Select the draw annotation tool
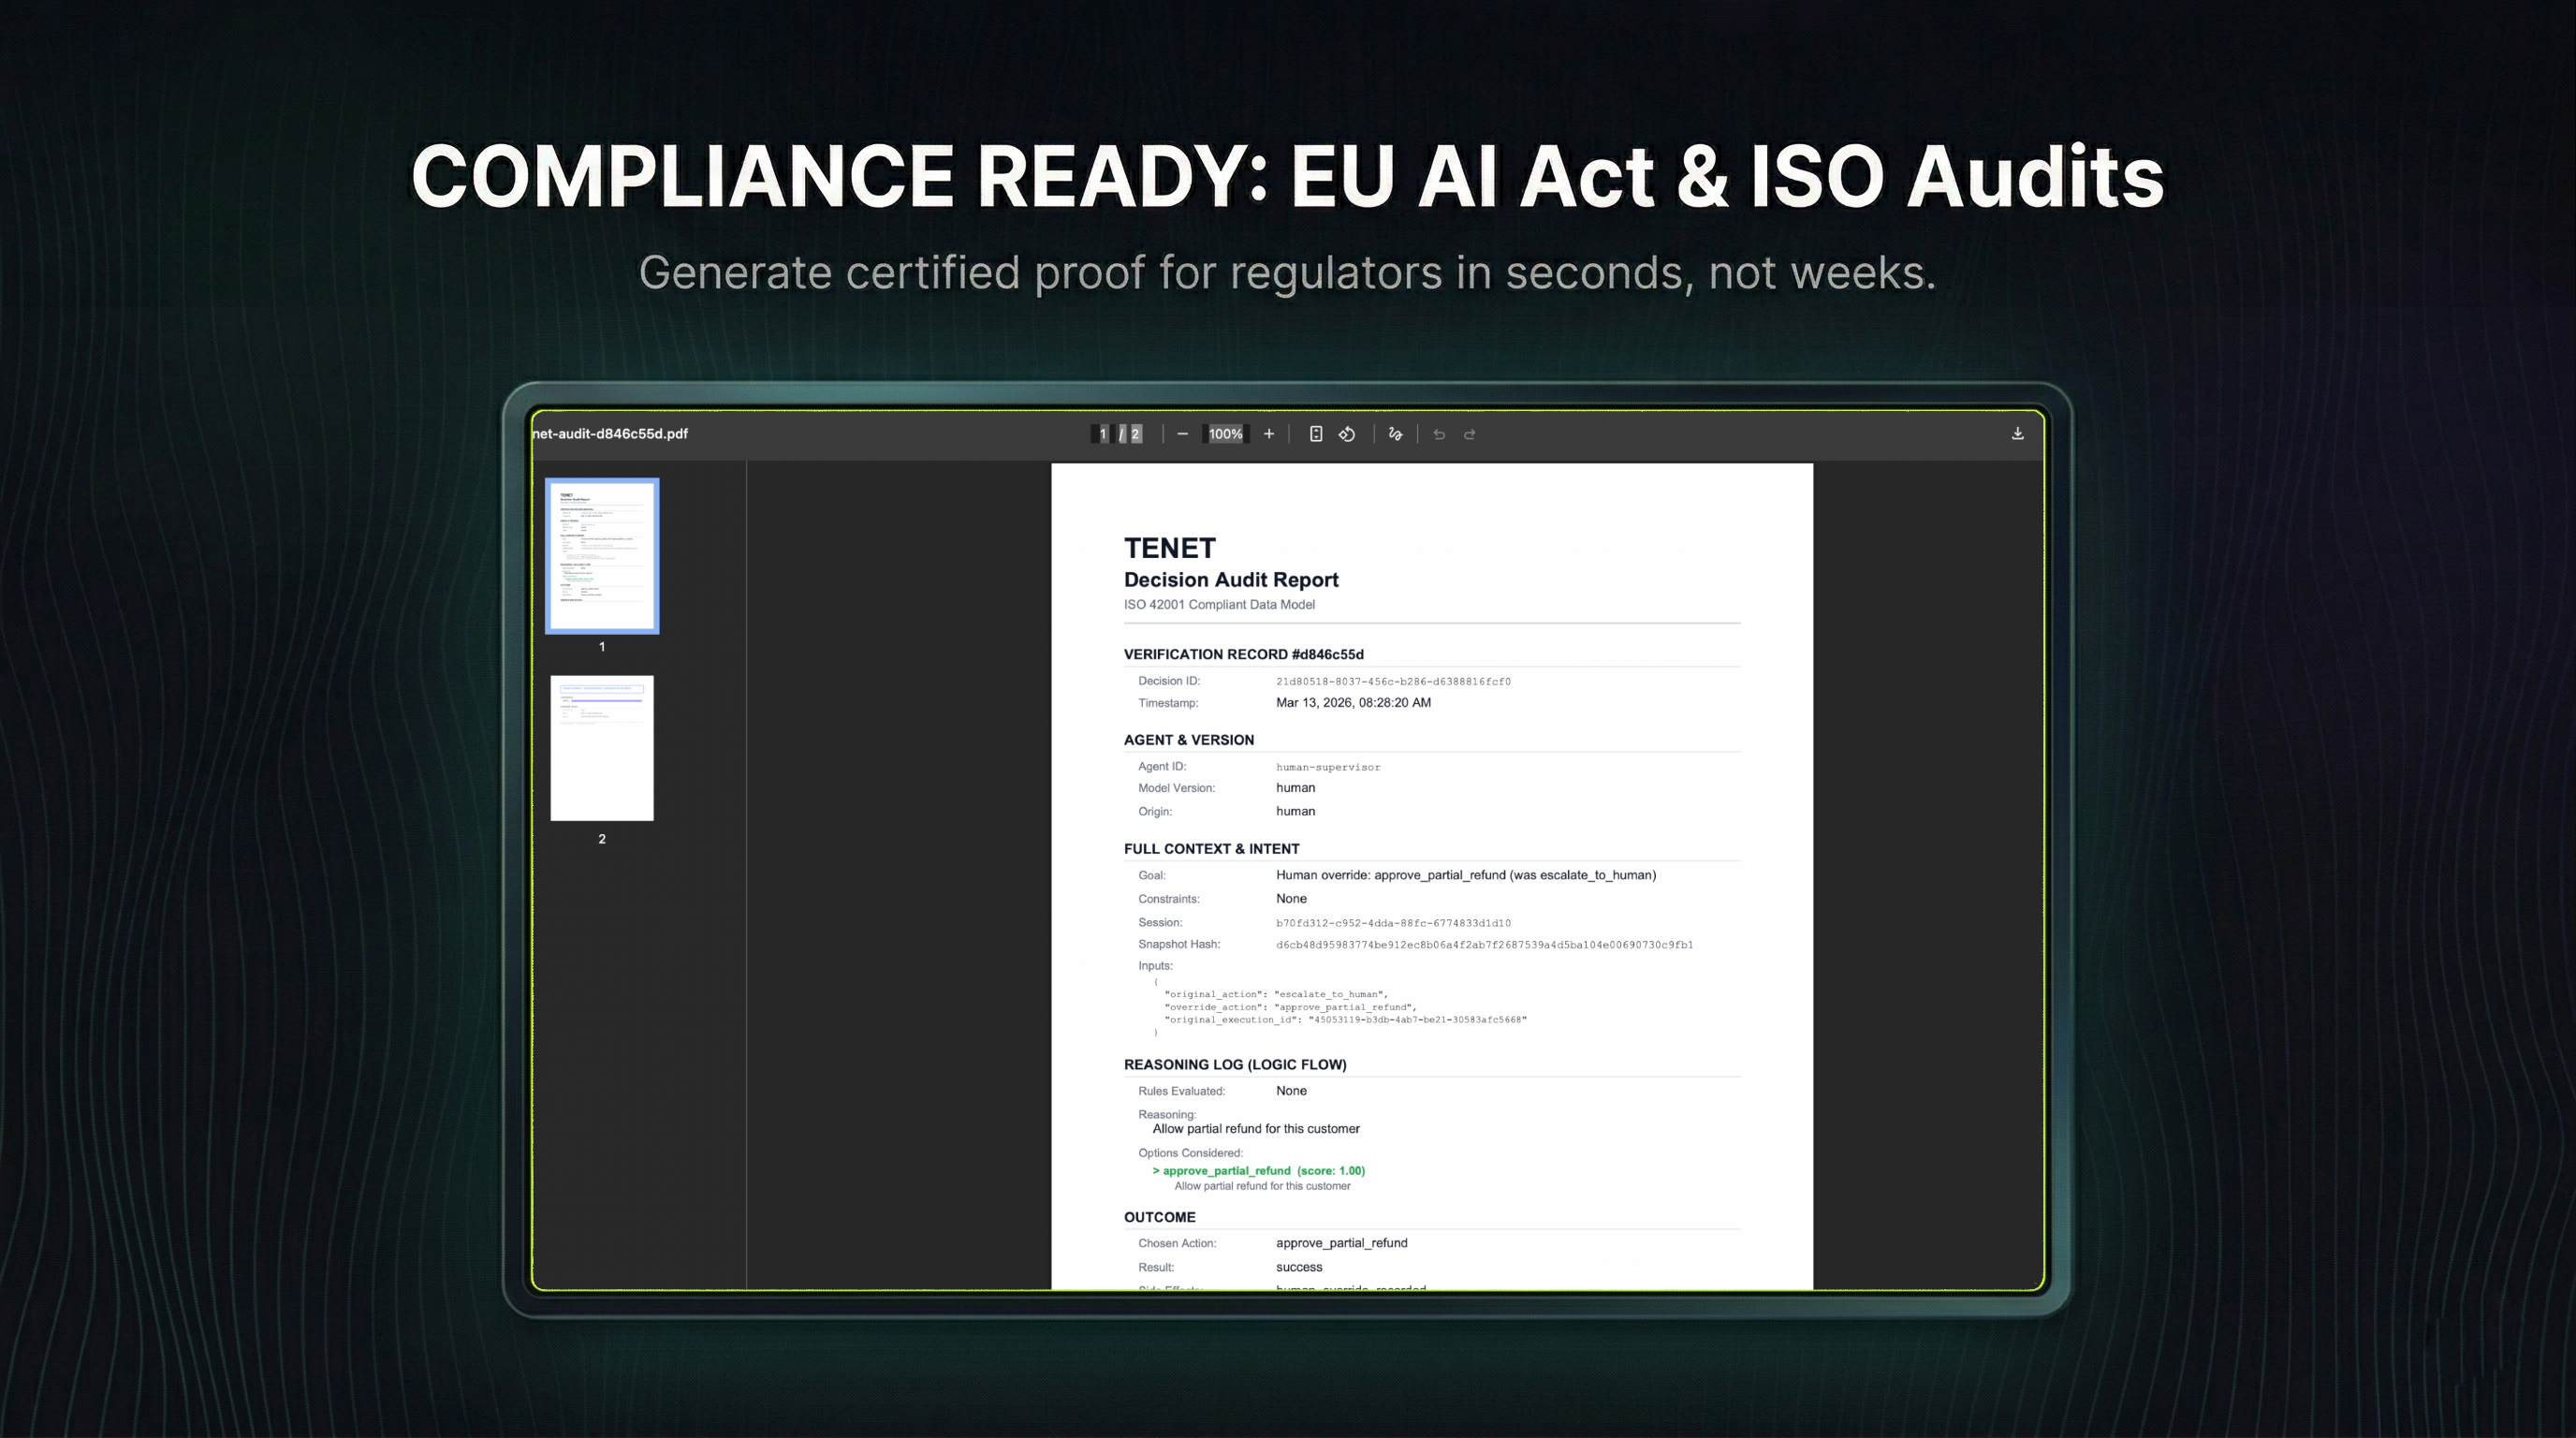 click(x=1396, y=434)
